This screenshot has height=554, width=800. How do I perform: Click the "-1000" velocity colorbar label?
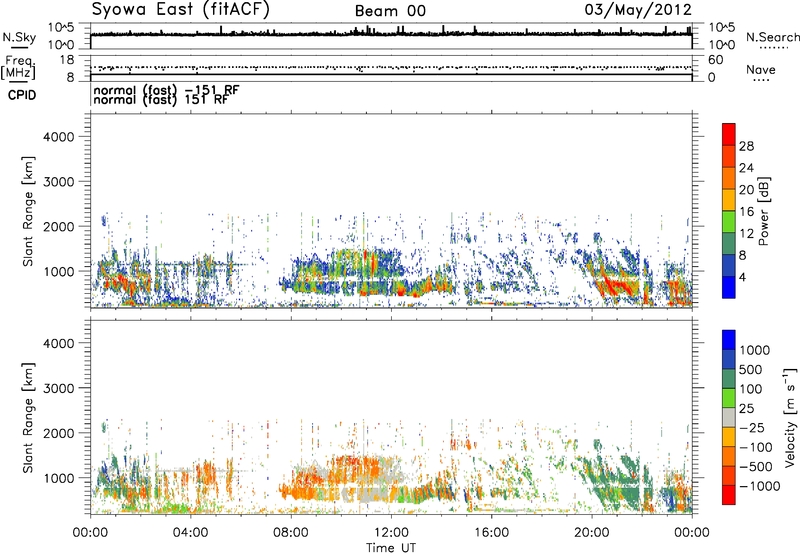pos(759,486)
